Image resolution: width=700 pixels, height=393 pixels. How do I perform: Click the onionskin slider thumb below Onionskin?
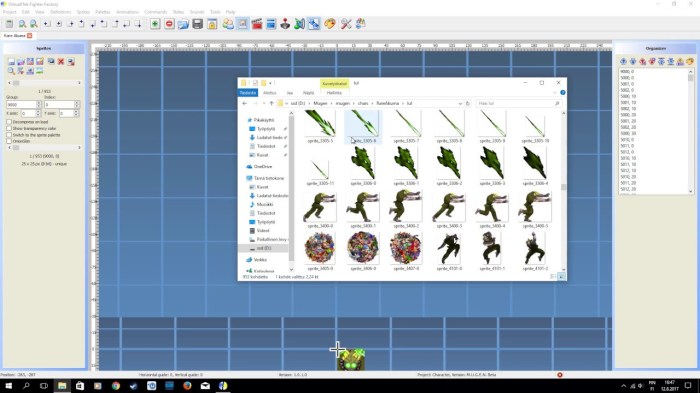16,147
